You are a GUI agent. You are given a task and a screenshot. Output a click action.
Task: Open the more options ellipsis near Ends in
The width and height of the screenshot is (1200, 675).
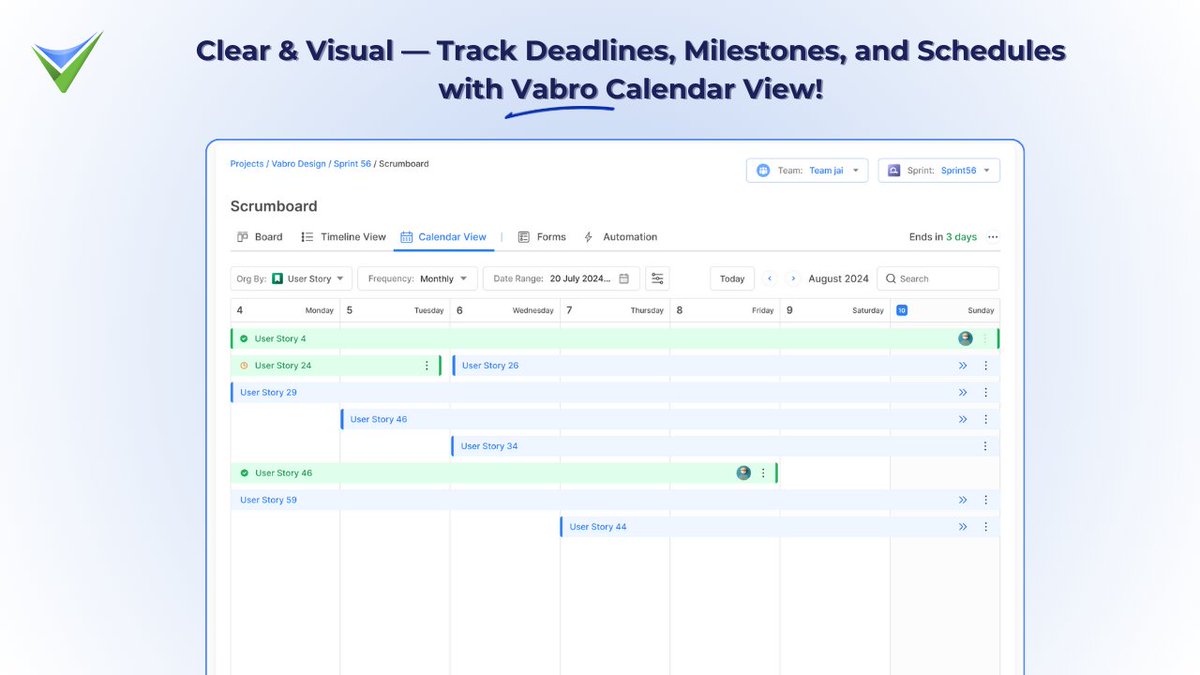point(993,237)
